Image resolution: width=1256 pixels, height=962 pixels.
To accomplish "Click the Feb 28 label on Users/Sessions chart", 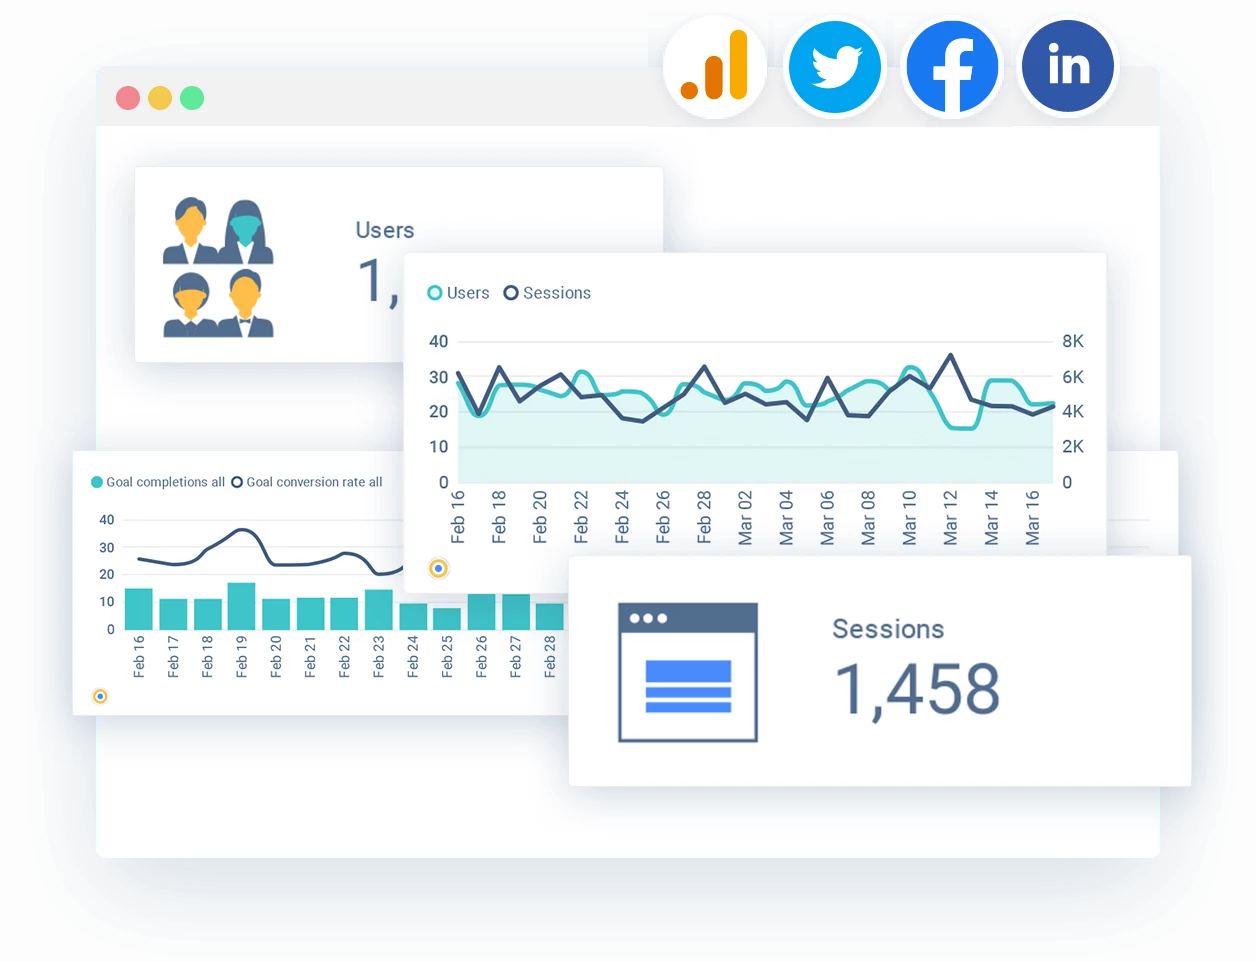I will coord(704,517).
